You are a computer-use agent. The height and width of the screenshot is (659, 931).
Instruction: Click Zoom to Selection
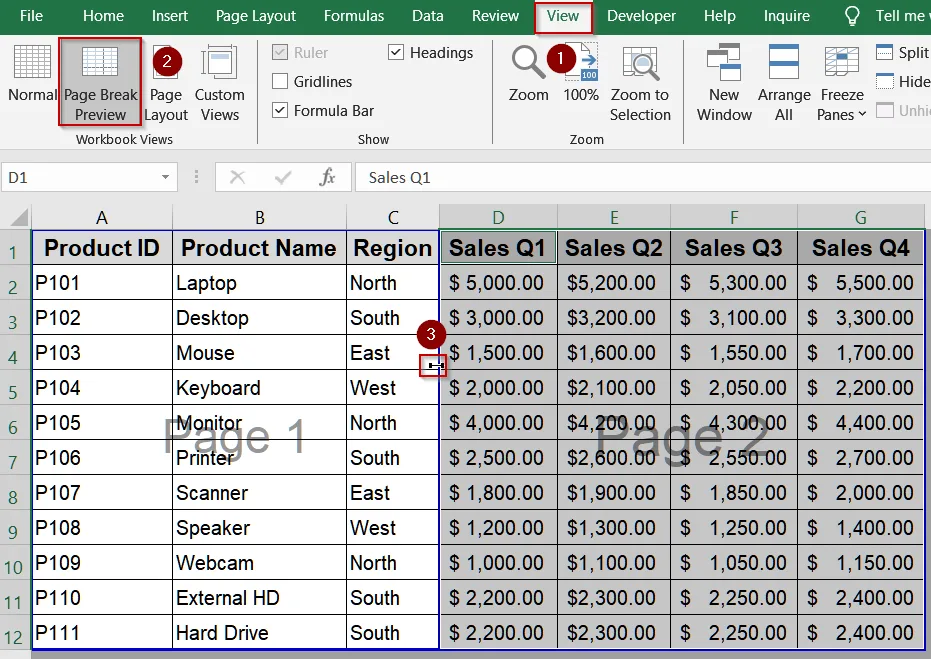(640, 83)
